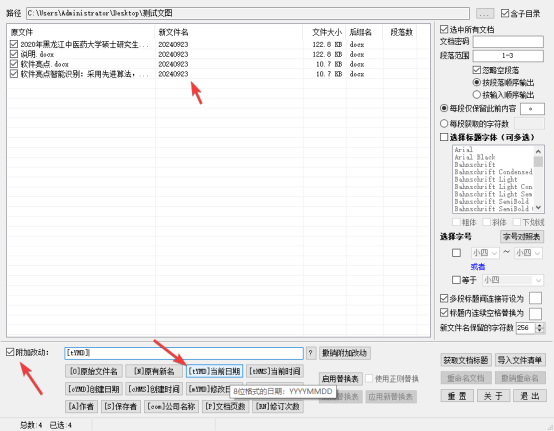The height and width of the screenshot is (431, 554).
Task: Click the 标题内连续空格替换为 input box
Action: click(535, 313)
